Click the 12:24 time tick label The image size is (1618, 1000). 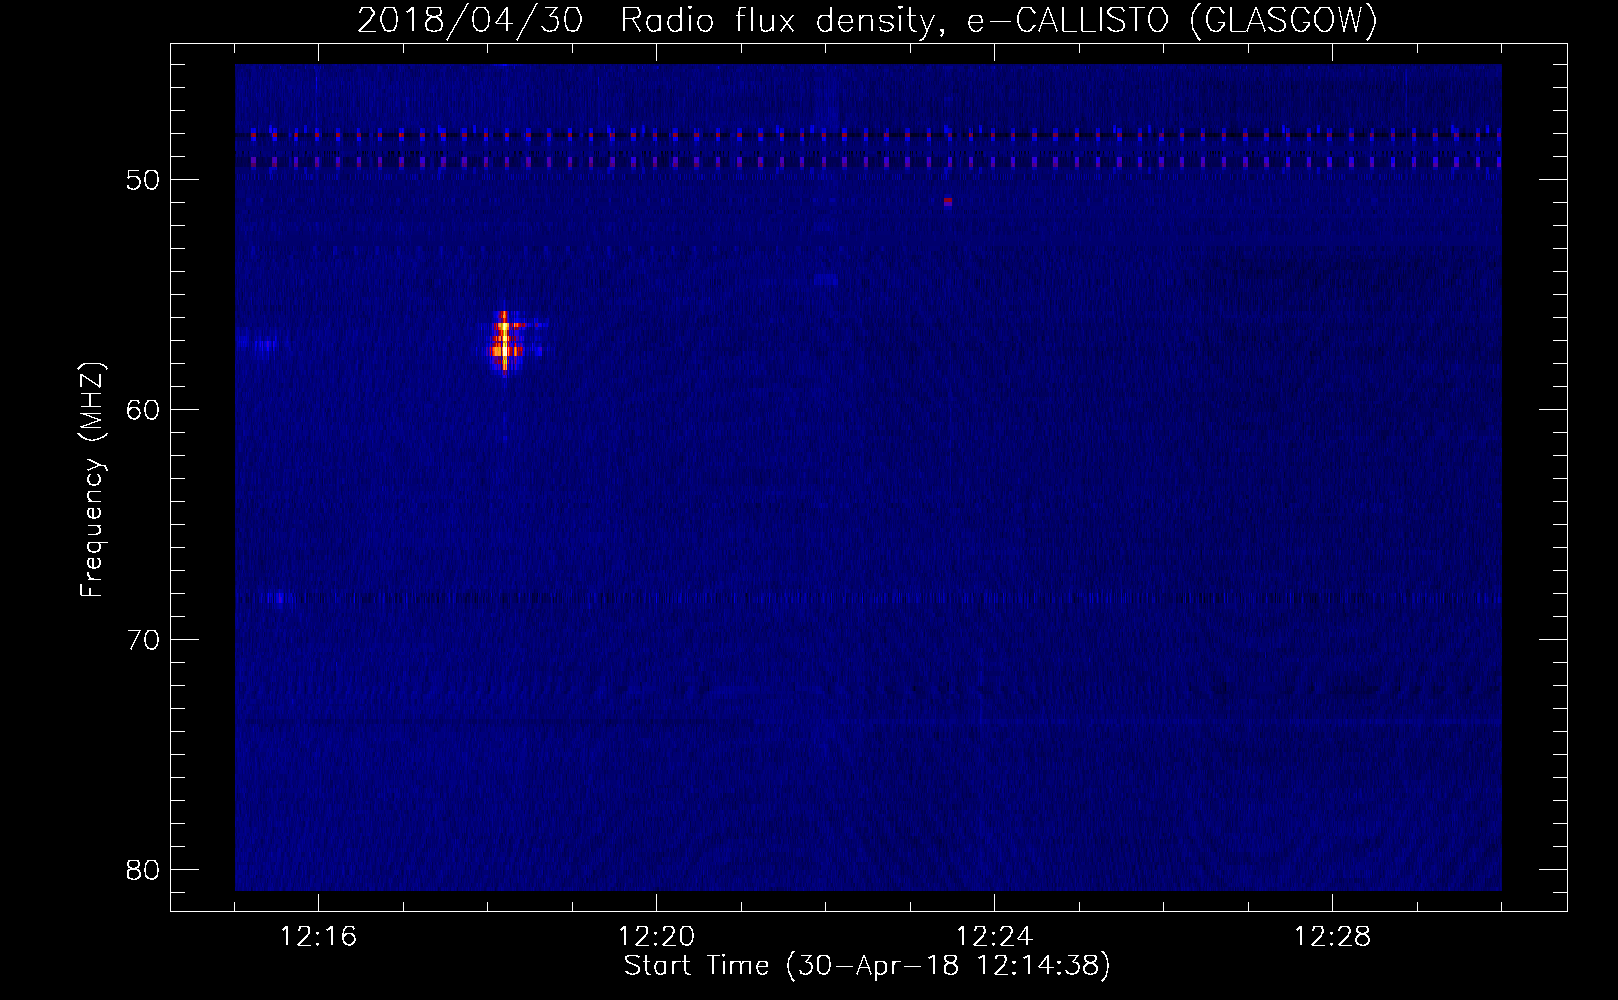995,937
